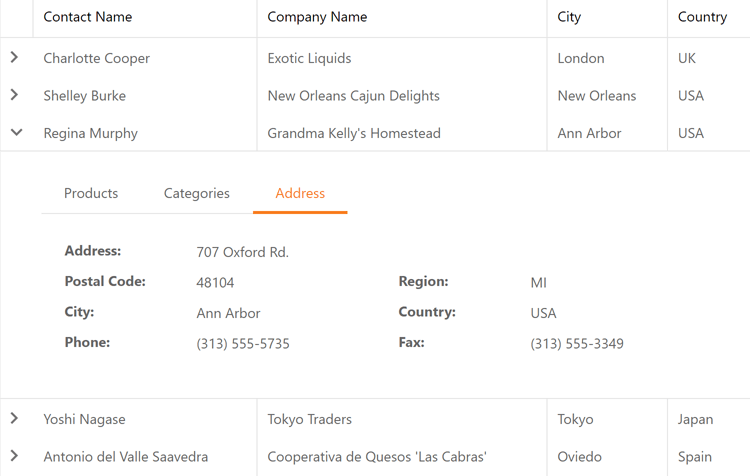Click the Company Name column header
Screen dimensions: 750x476
[x=317, y=17]
